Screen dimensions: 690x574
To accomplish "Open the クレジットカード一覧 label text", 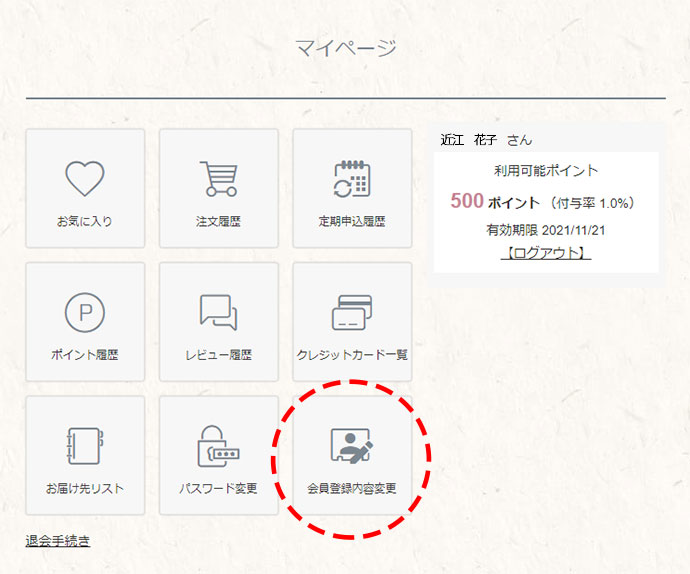I will coord(352,355).
